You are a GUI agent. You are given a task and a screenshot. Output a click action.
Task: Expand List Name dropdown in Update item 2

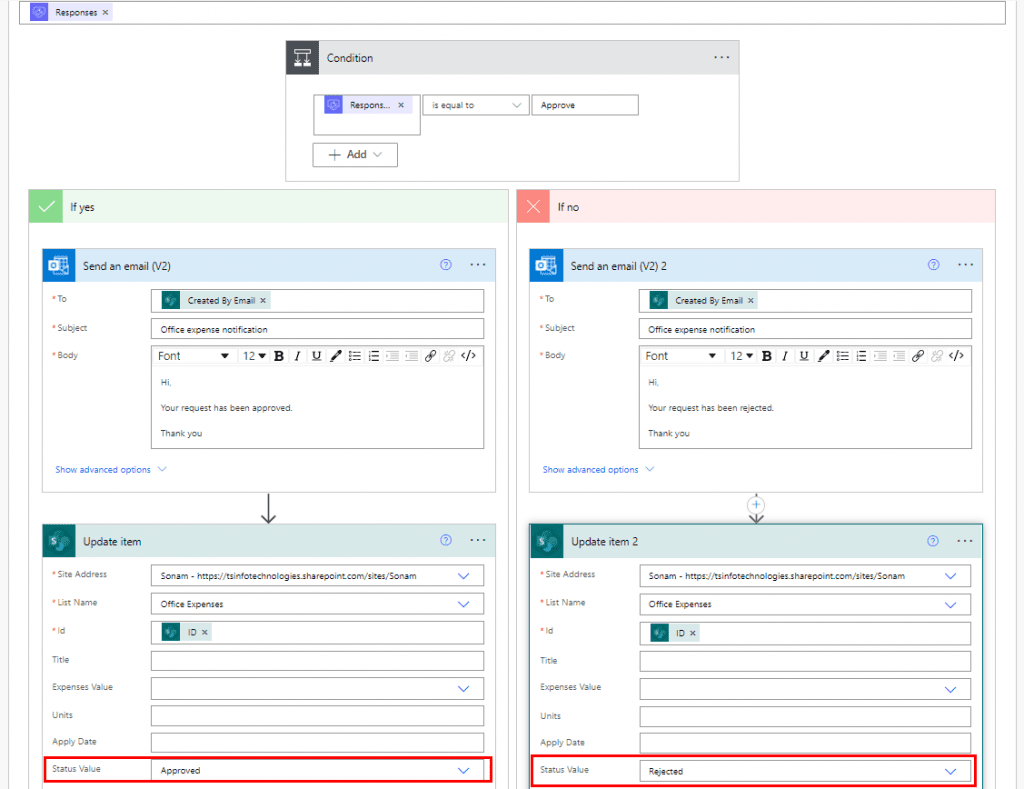pyautogui.click(x=951, y=605)
